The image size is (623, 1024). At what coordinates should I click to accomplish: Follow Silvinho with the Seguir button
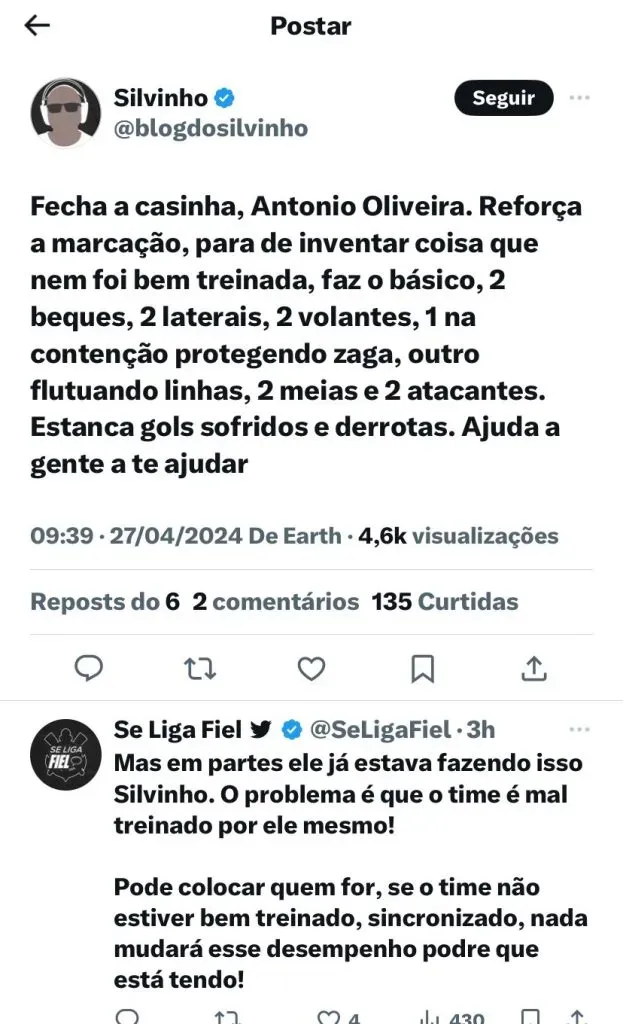pyautogui.click(x=503, y=98)
